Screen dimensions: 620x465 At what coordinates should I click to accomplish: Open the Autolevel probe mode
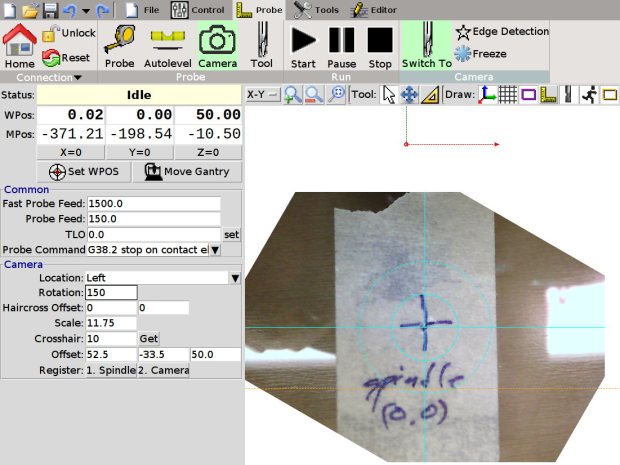(x=168, y=46)
